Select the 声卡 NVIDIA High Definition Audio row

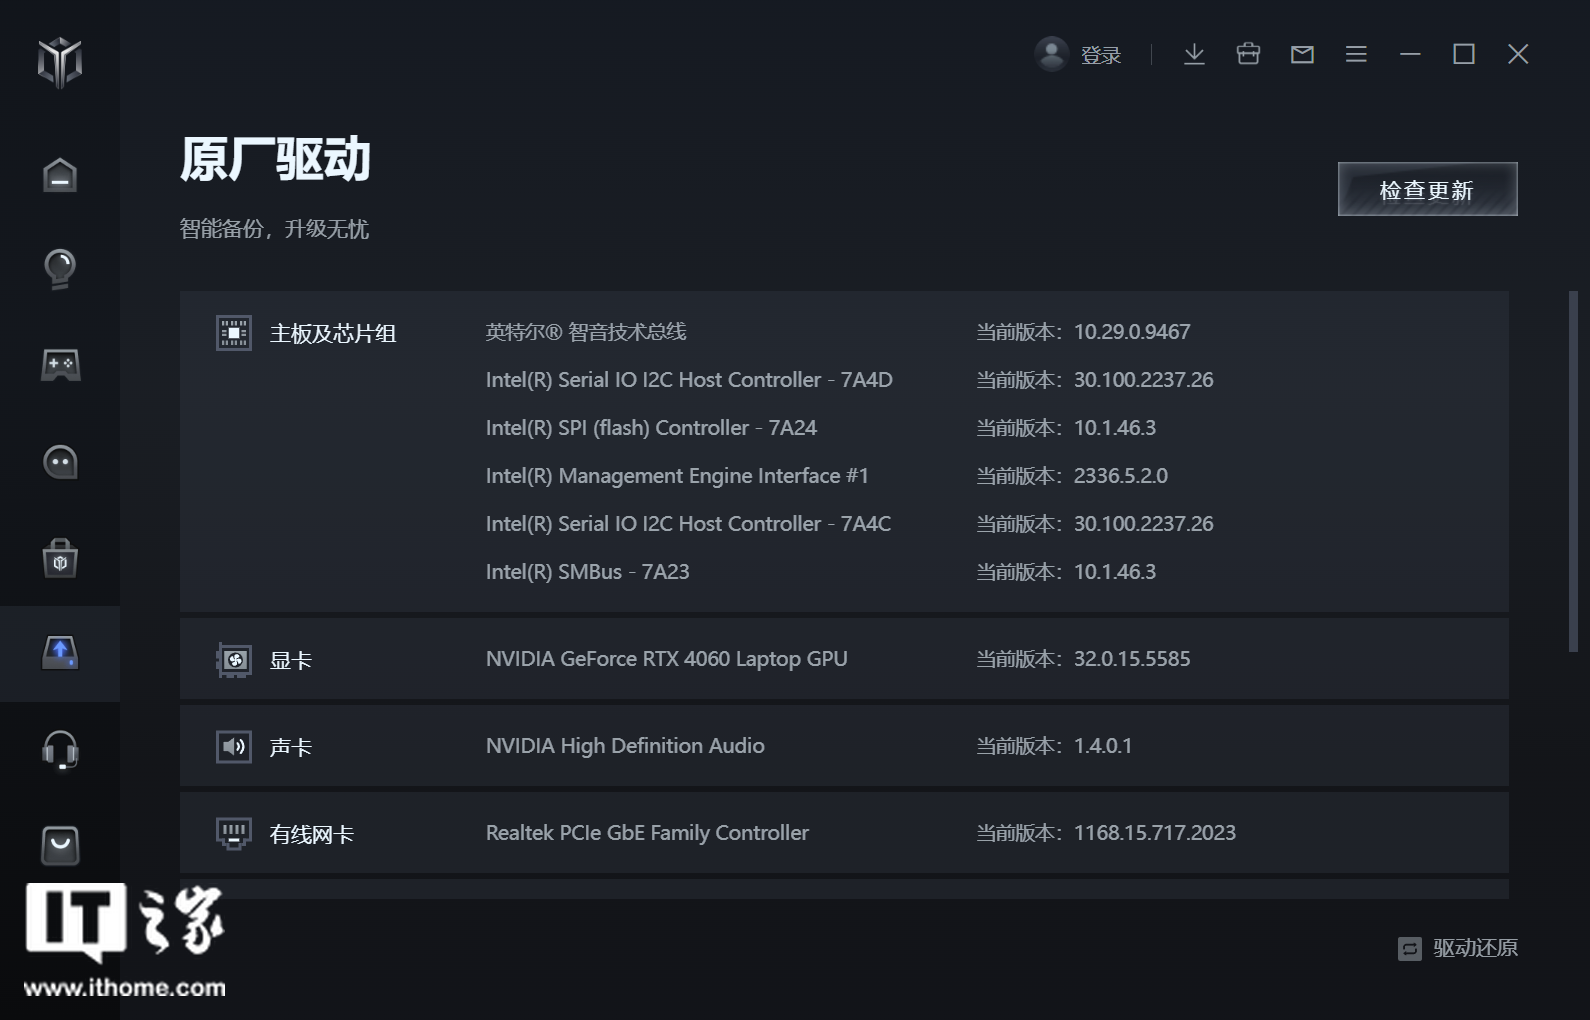click(x=843, y=746)
